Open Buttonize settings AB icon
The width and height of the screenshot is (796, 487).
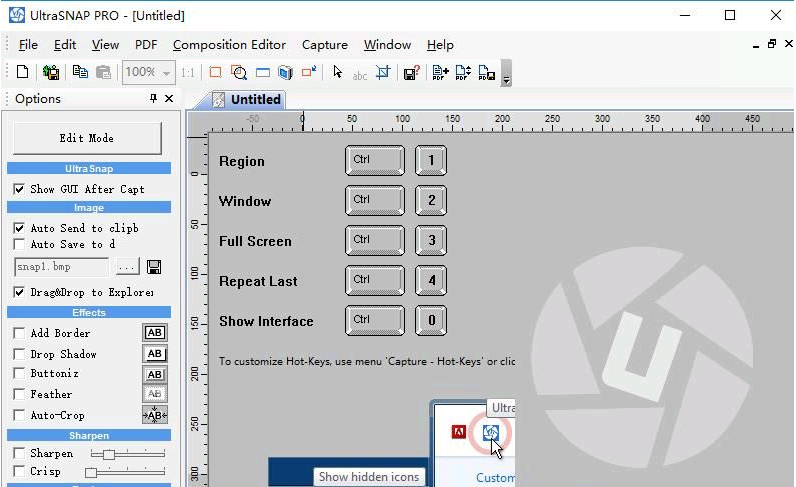coord(155,374)
